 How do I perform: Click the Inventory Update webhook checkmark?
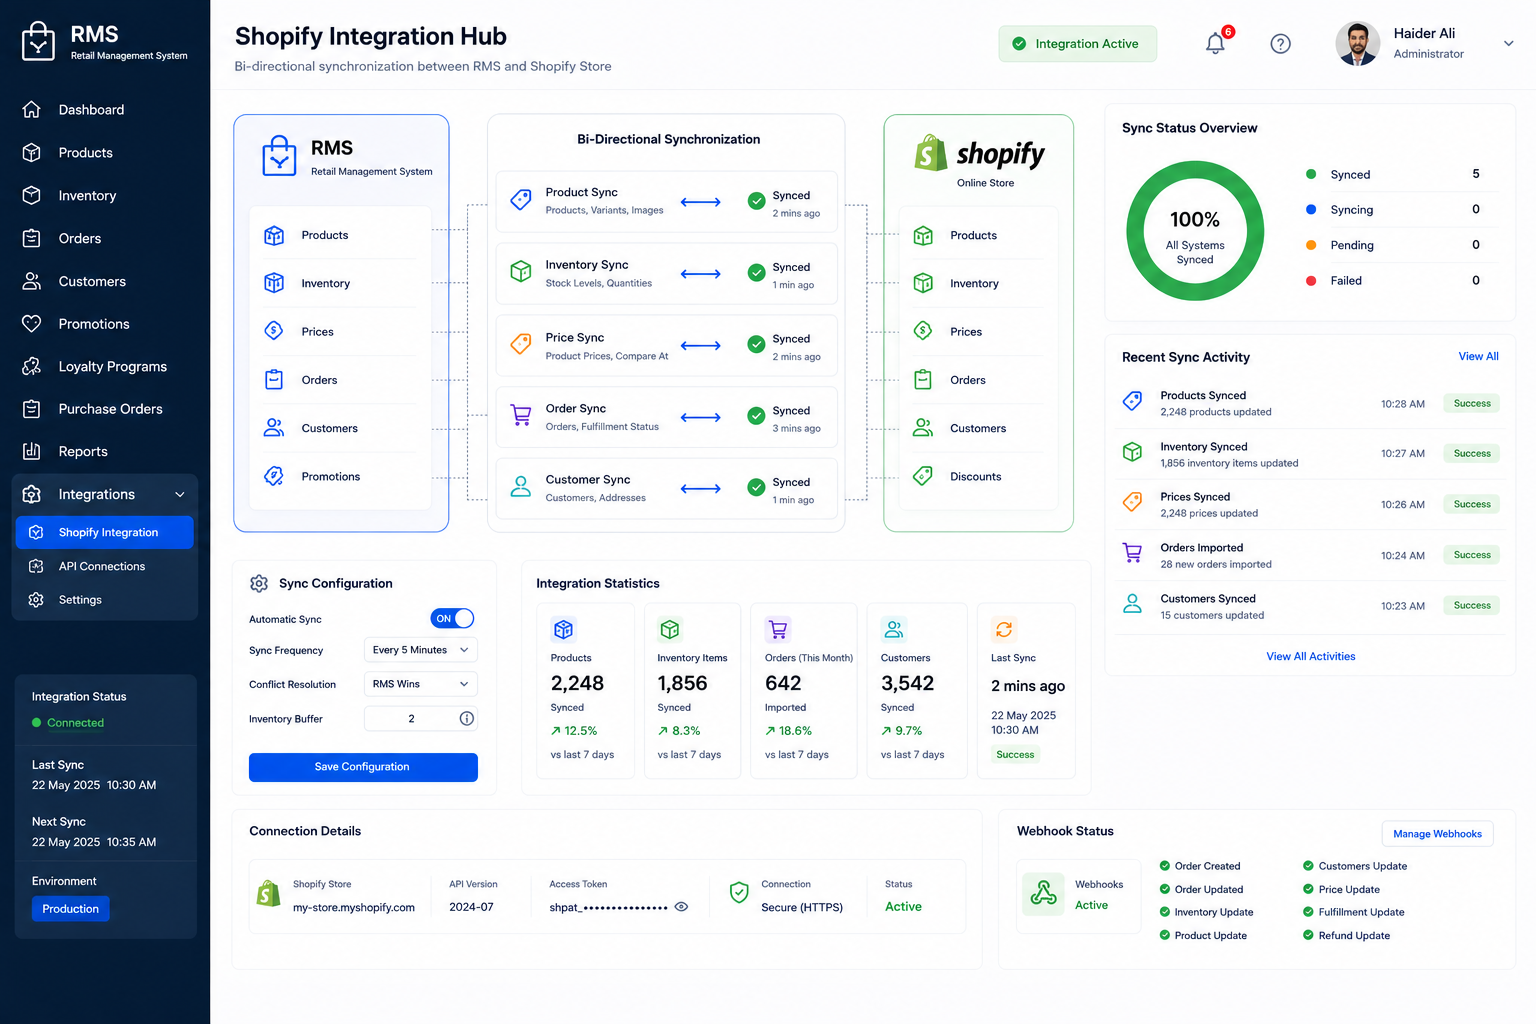[x=1165, y=912]
